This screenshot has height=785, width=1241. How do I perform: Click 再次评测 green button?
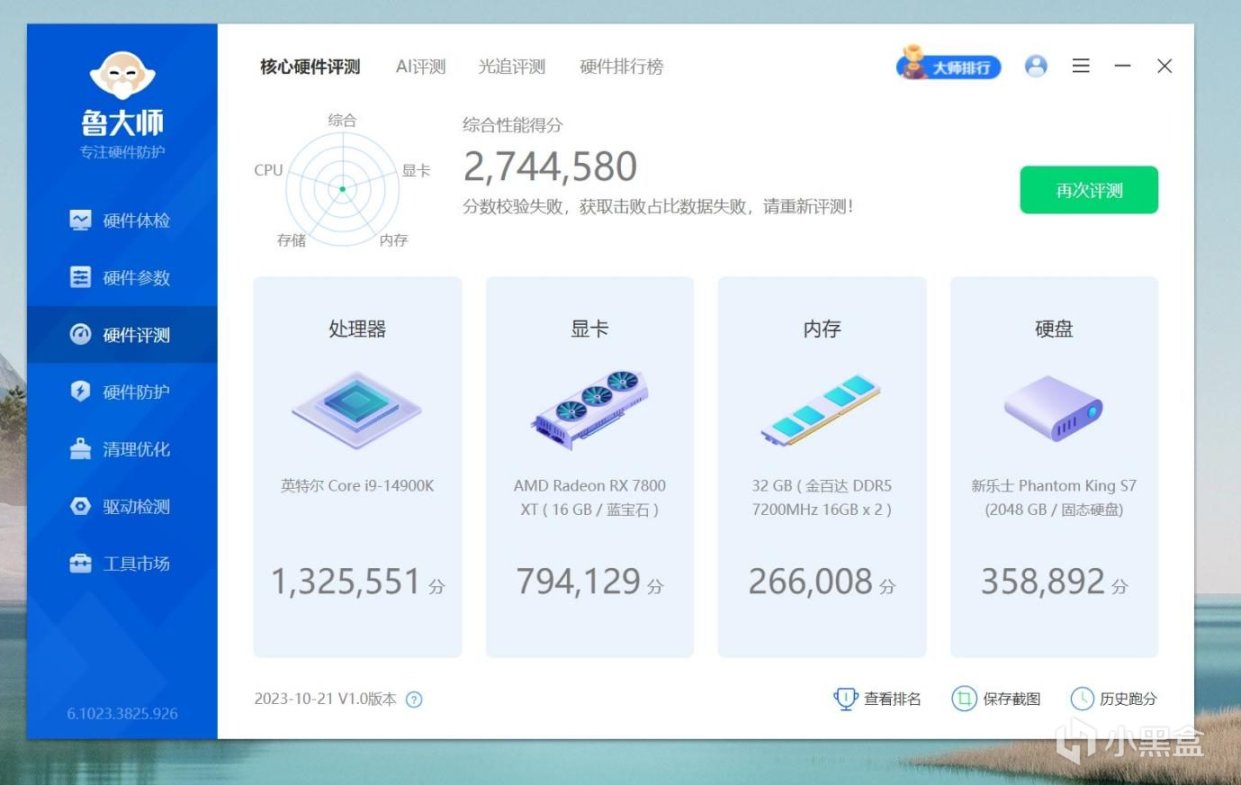pyautogui.click(x=1089, y=190)
